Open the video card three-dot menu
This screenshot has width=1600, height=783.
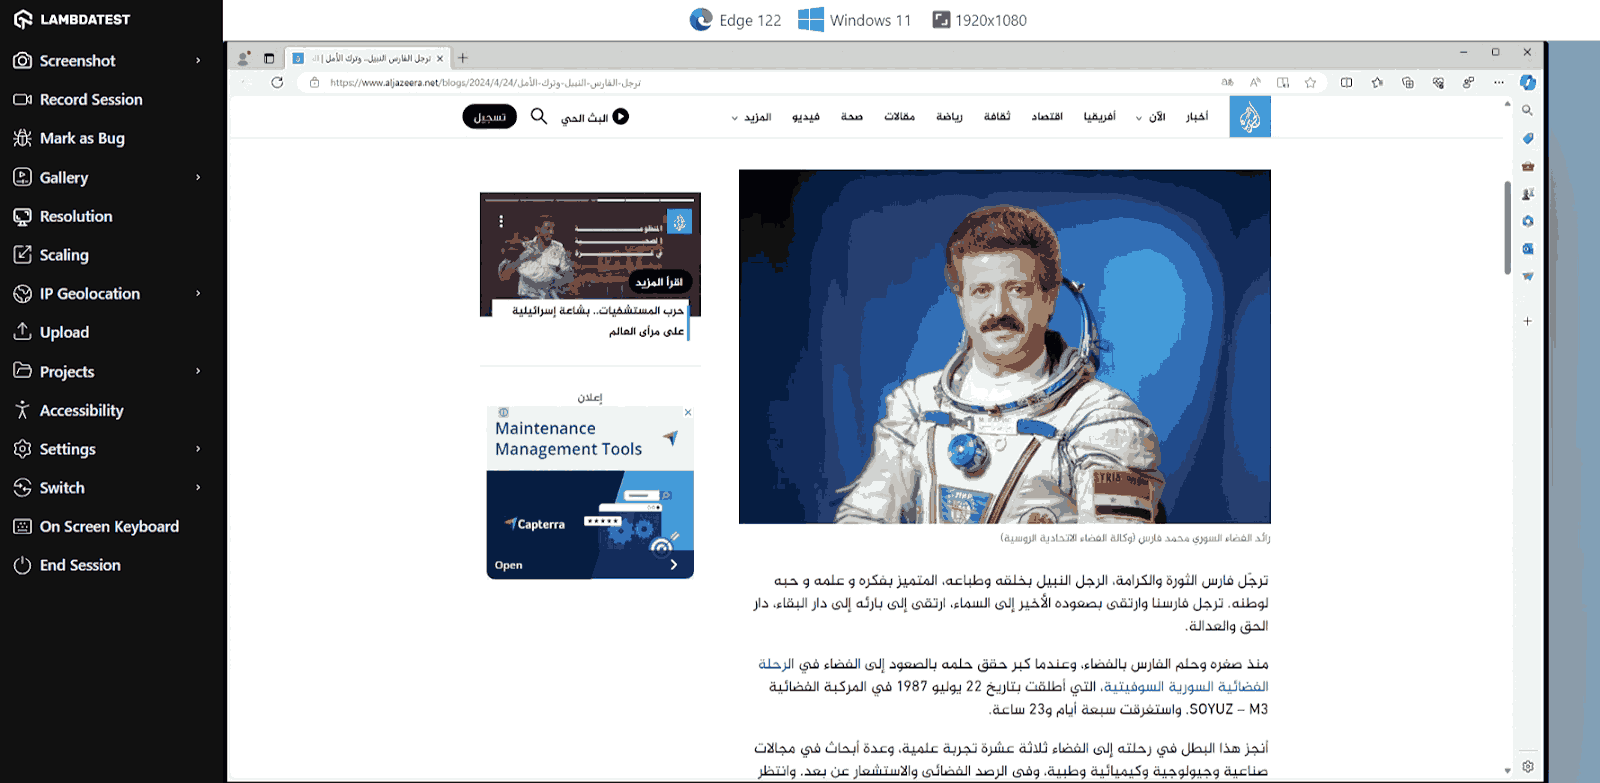[x=501, y=222]
